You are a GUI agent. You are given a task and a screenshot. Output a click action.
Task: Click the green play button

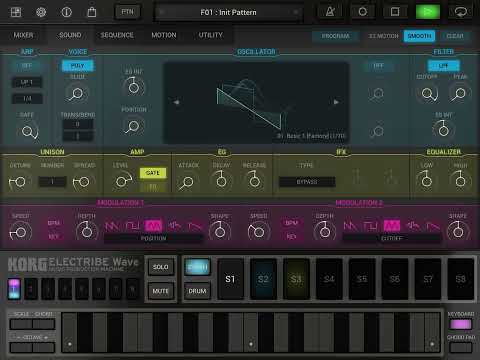click(x=428, y=12)
